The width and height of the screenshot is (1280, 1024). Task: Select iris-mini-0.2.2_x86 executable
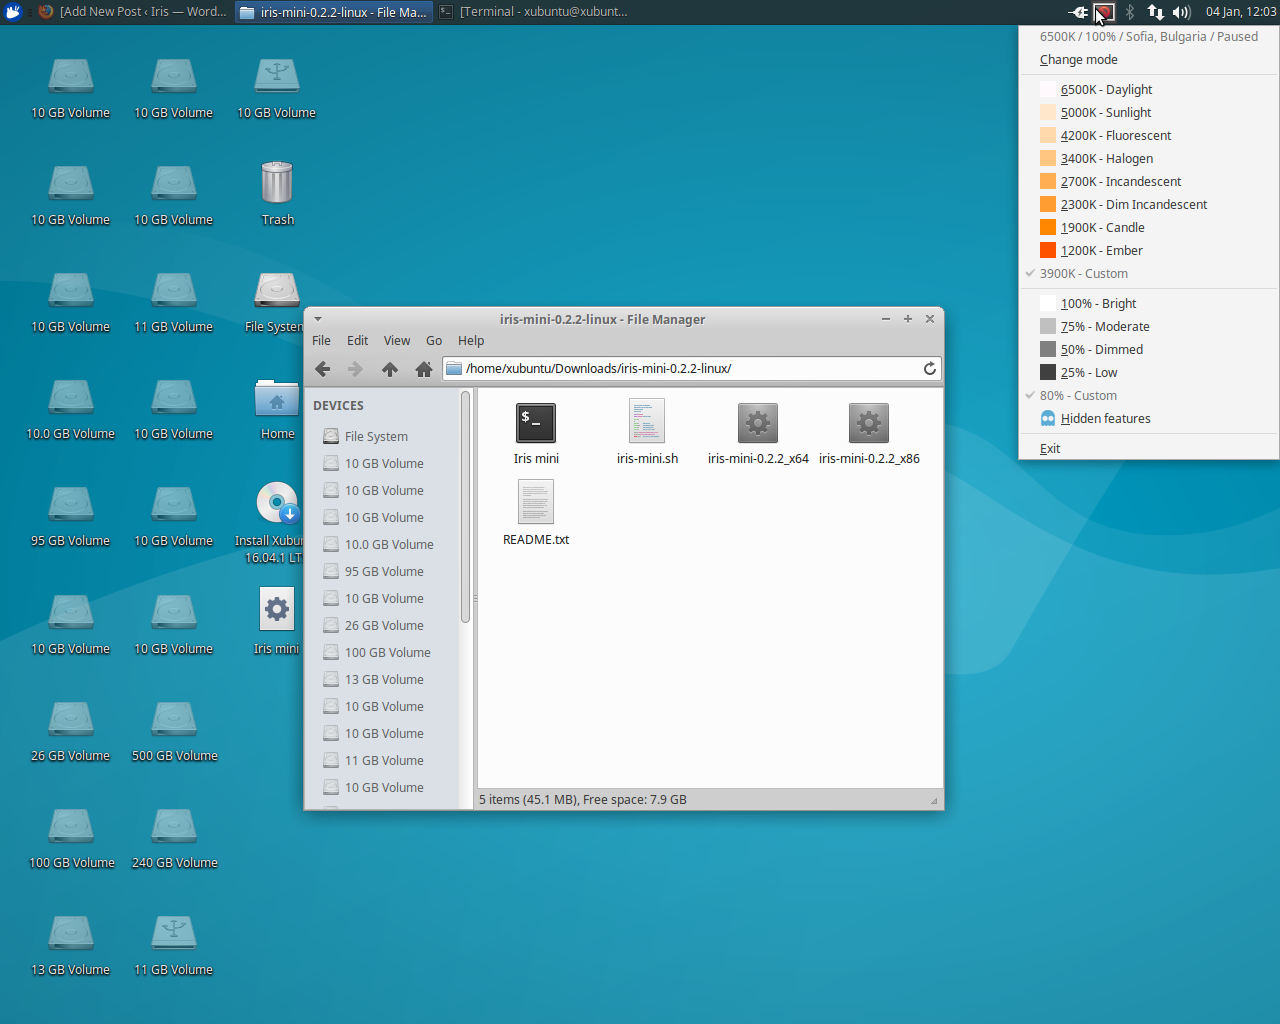[x=869, y=434]
